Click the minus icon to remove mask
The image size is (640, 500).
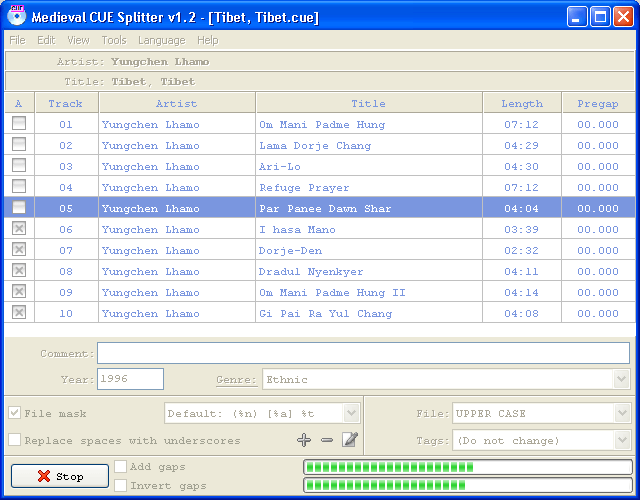[327, 440]
